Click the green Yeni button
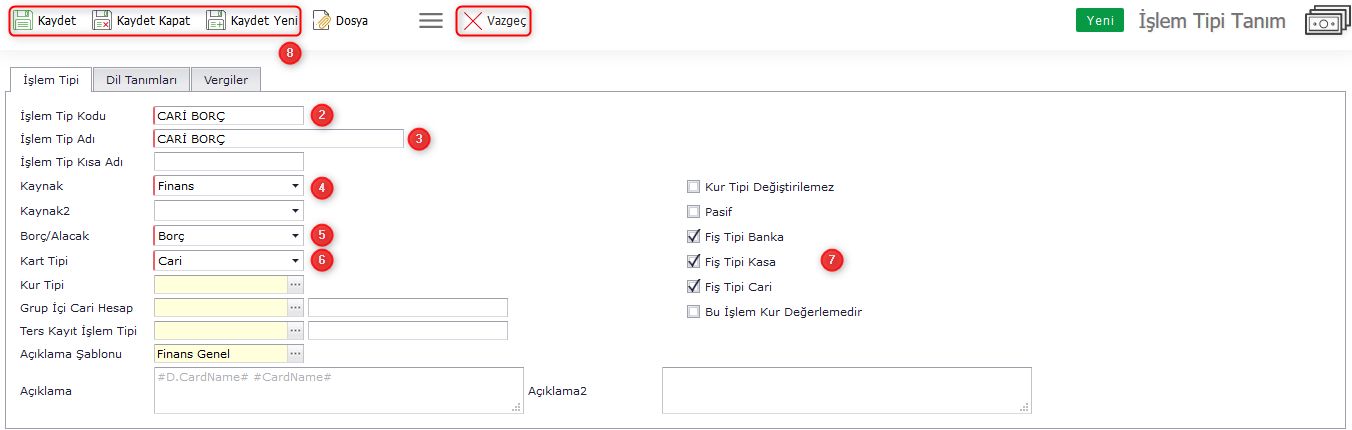 (x=1100, y=21)
